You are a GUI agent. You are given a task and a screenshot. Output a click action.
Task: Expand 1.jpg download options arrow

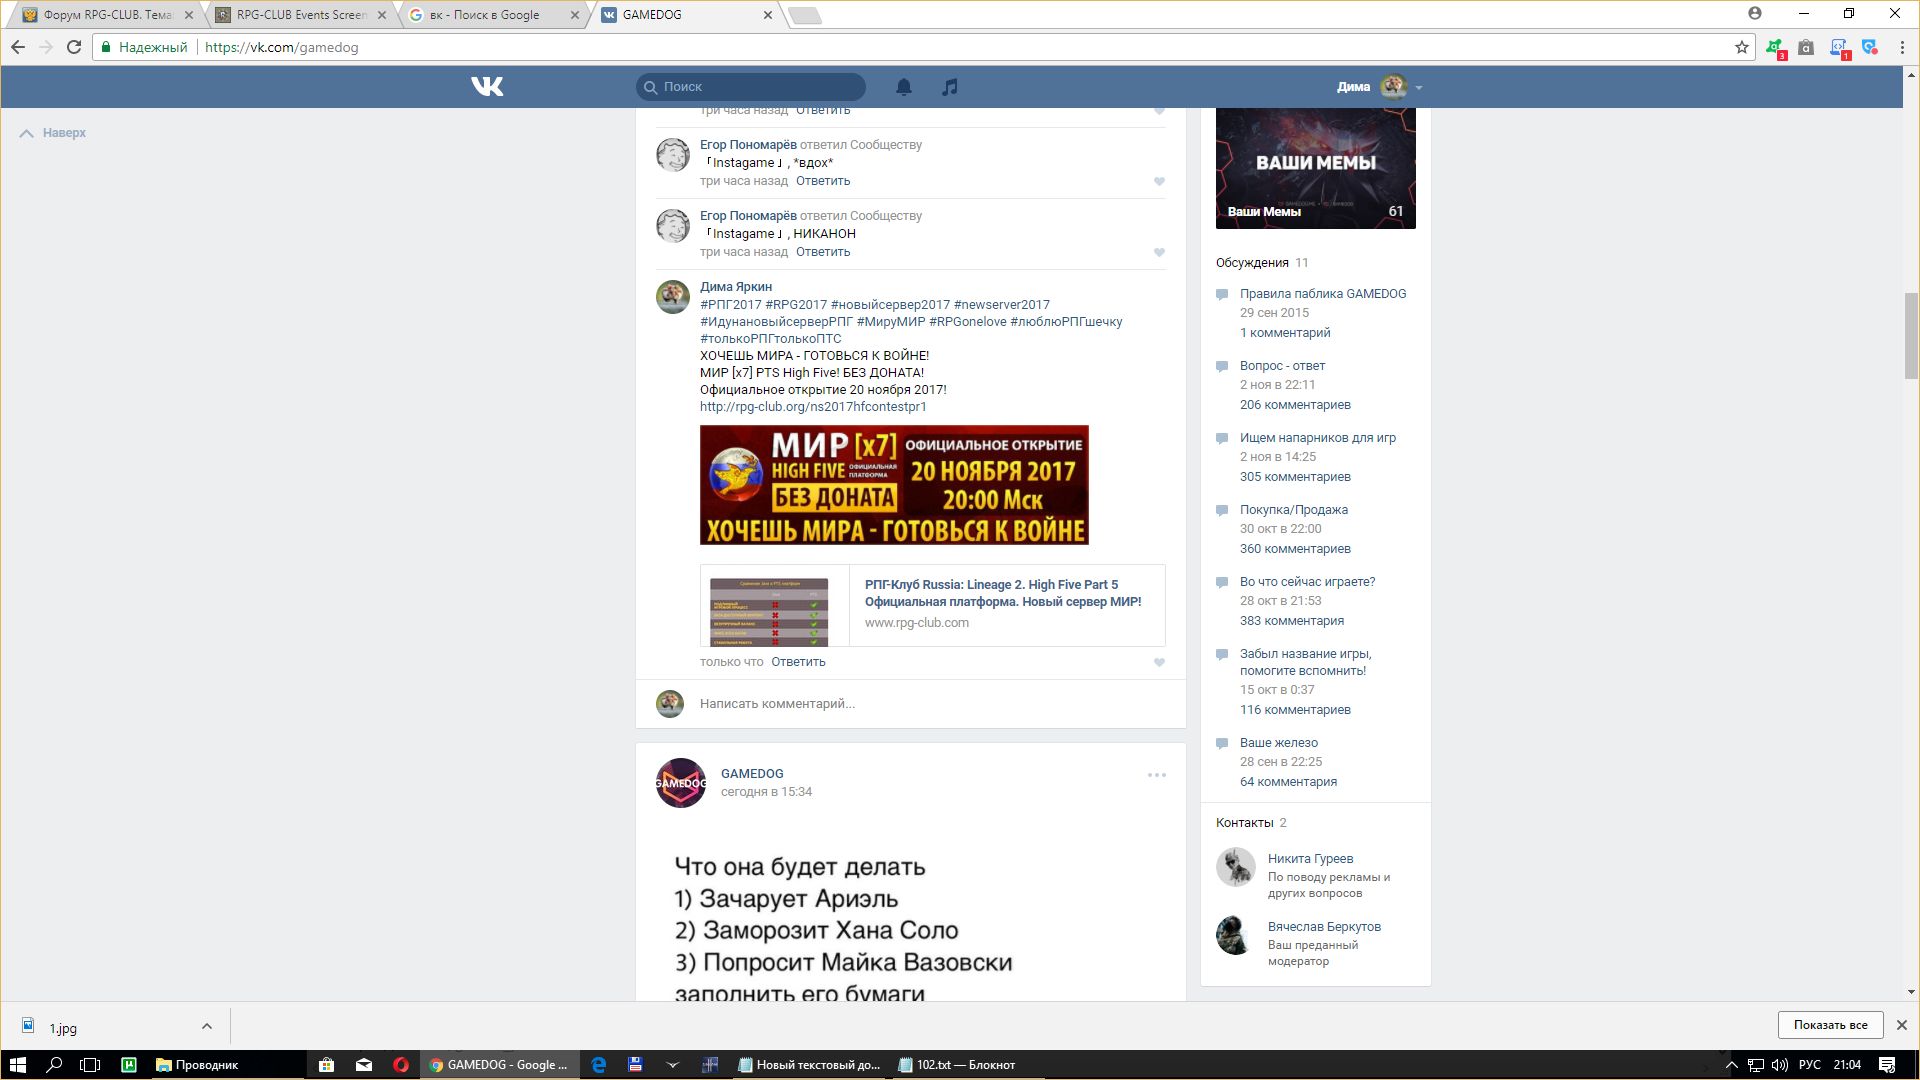206,1026
